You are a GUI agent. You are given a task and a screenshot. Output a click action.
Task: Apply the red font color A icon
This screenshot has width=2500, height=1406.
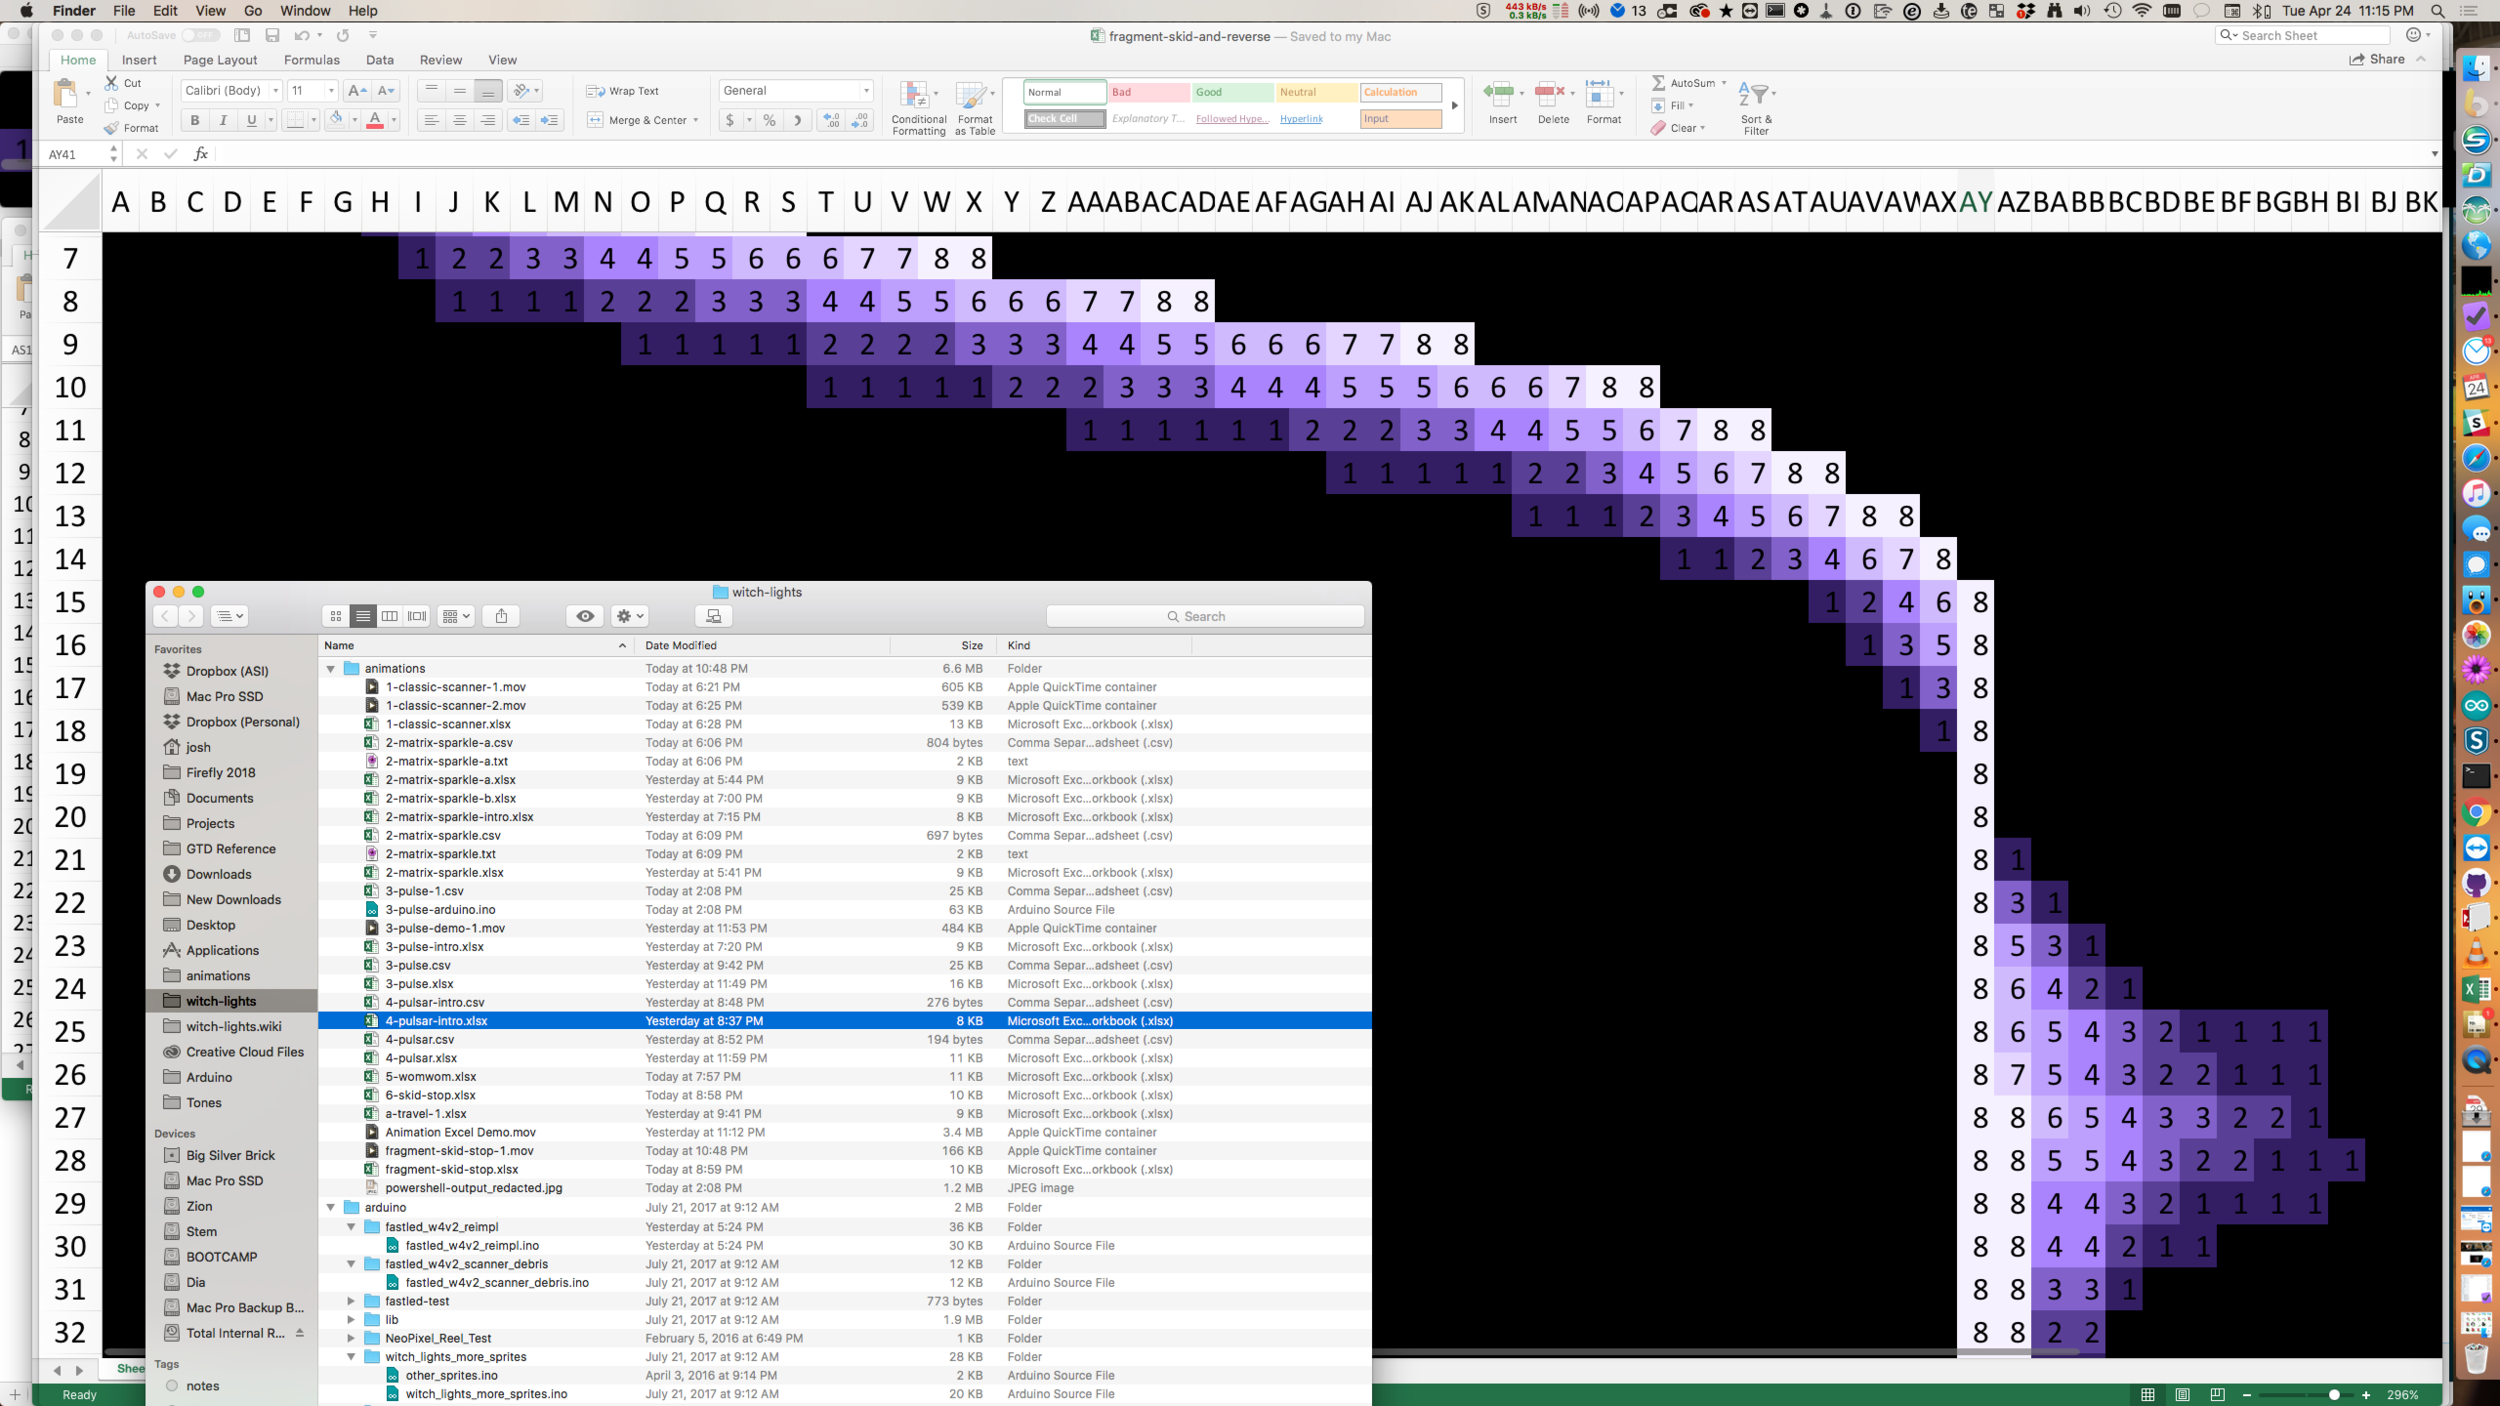click(375, 120)
